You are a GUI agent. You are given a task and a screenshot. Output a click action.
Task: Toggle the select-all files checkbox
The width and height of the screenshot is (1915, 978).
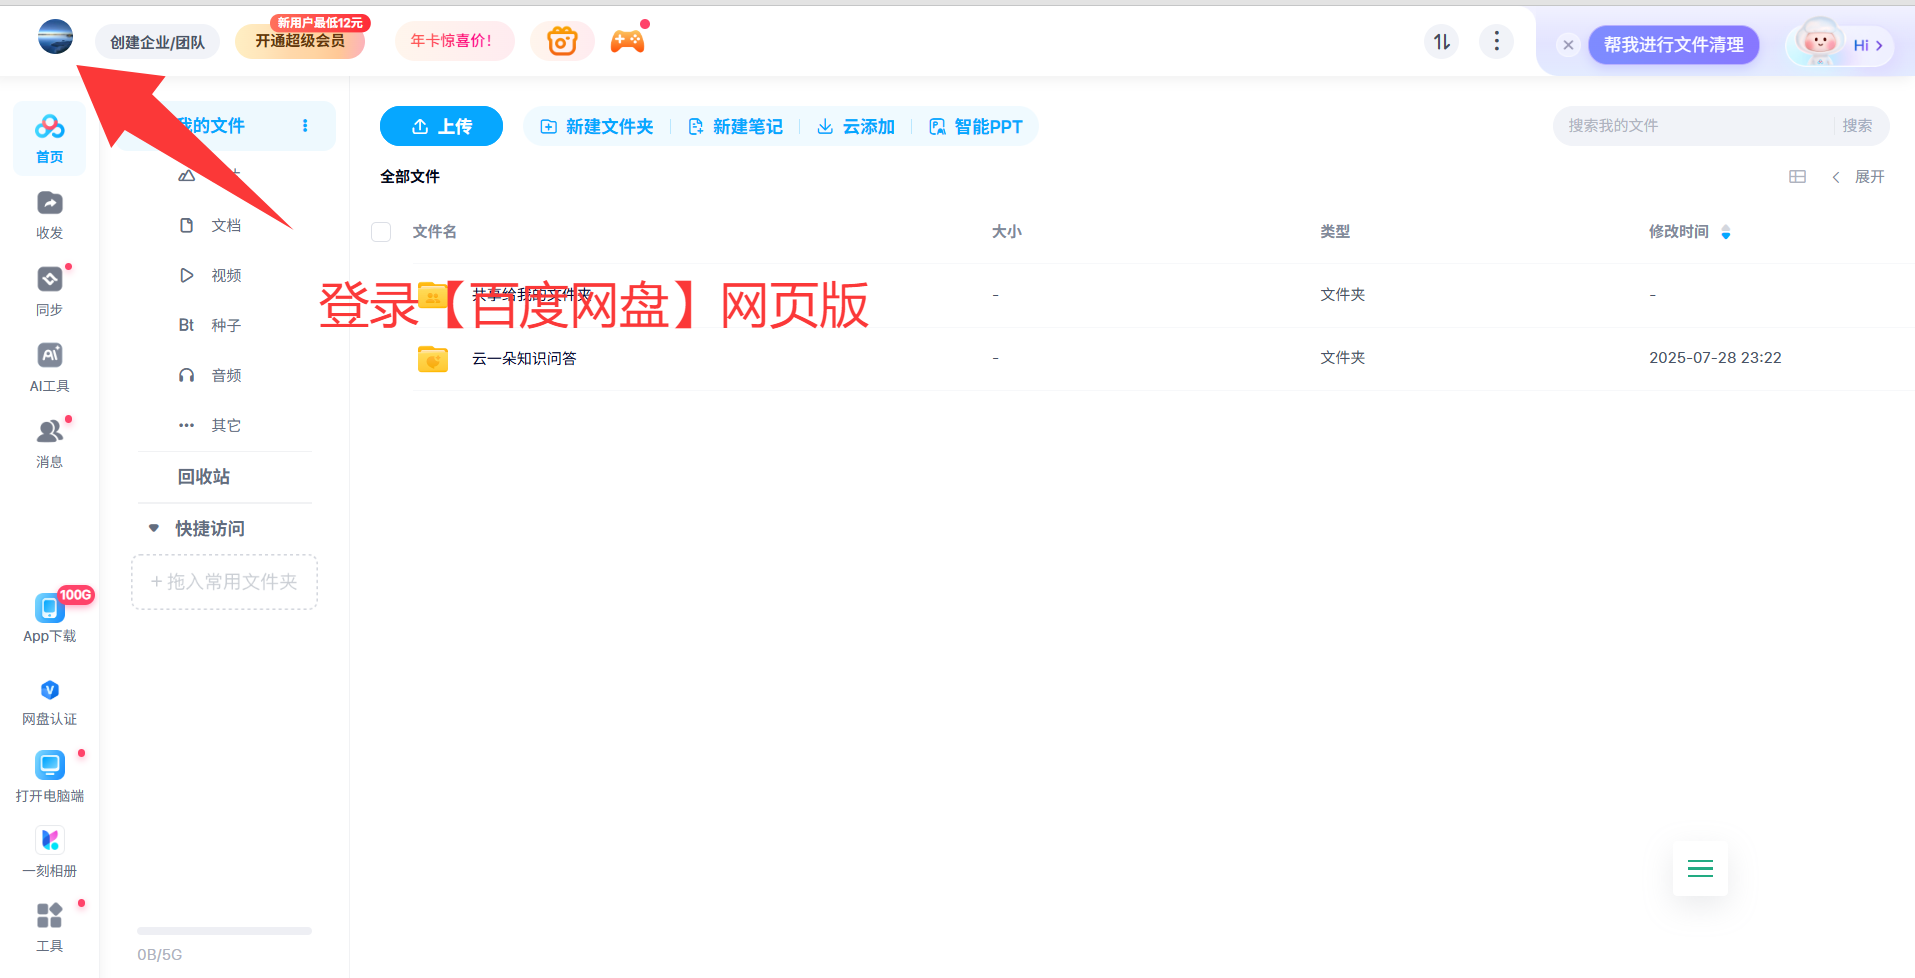coord(381,232)
